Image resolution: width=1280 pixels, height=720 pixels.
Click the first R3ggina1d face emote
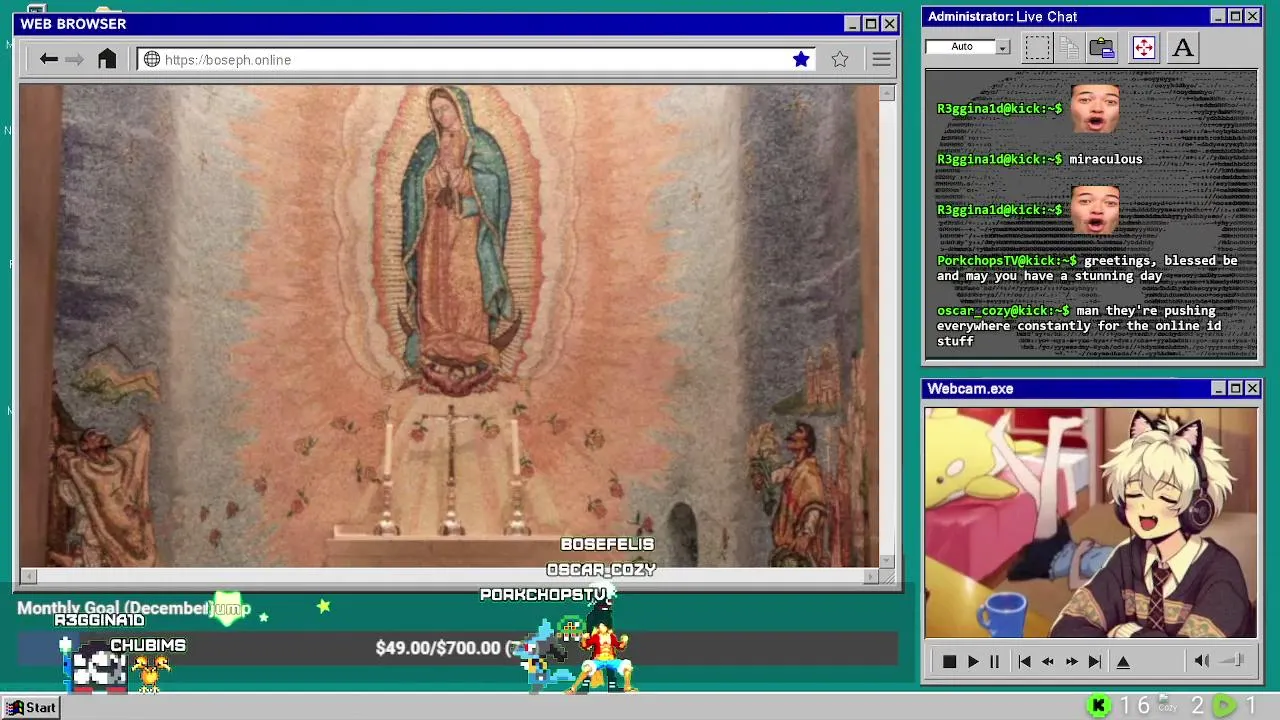coord(1094,108)
